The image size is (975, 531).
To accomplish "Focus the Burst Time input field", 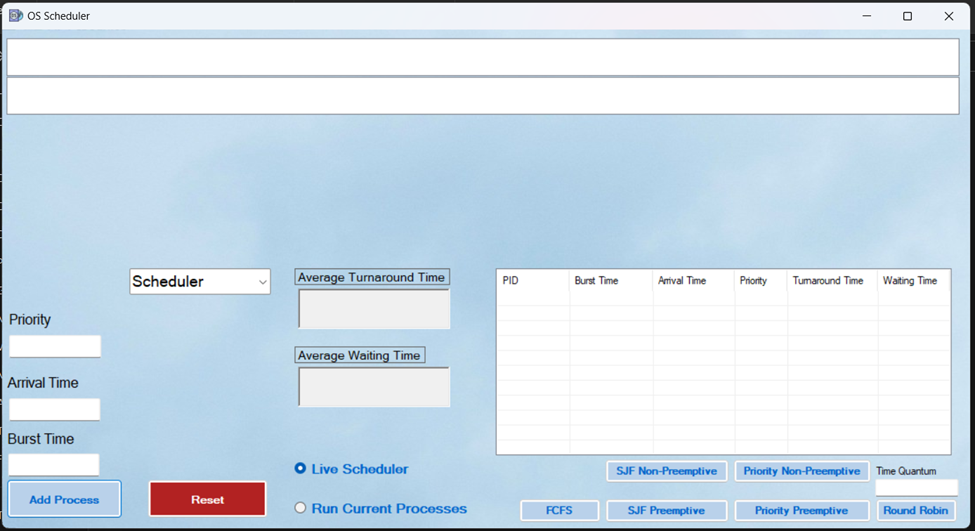I will (x=53, y=464).
